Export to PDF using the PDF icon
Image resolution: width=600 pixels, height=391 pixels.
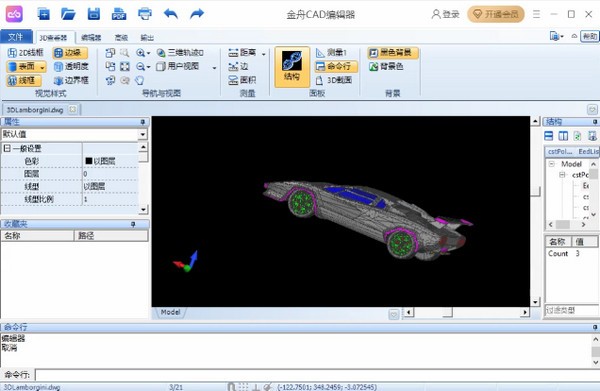[119, 14]
